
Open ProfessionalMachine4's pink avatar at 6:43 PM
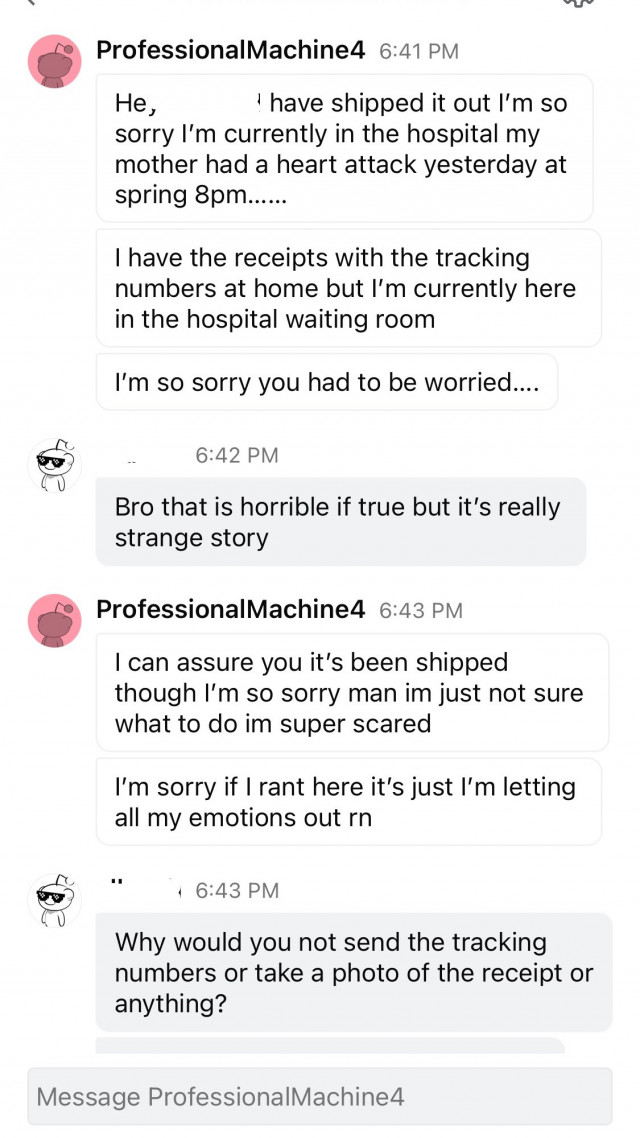[54, 621]
